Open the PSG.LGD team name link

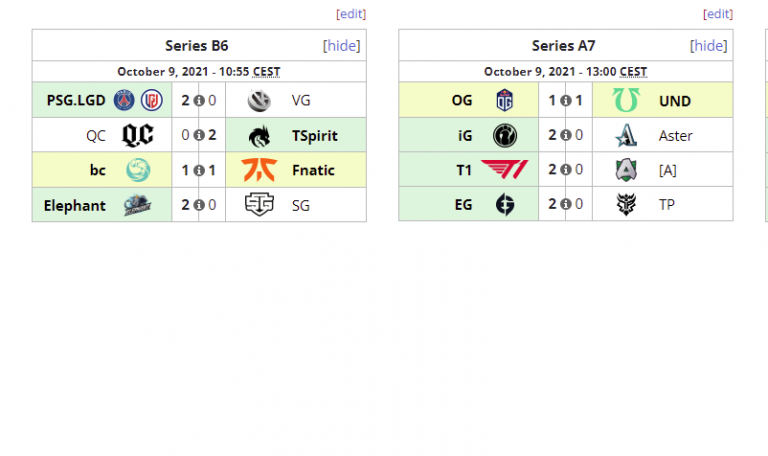[76, 100]
